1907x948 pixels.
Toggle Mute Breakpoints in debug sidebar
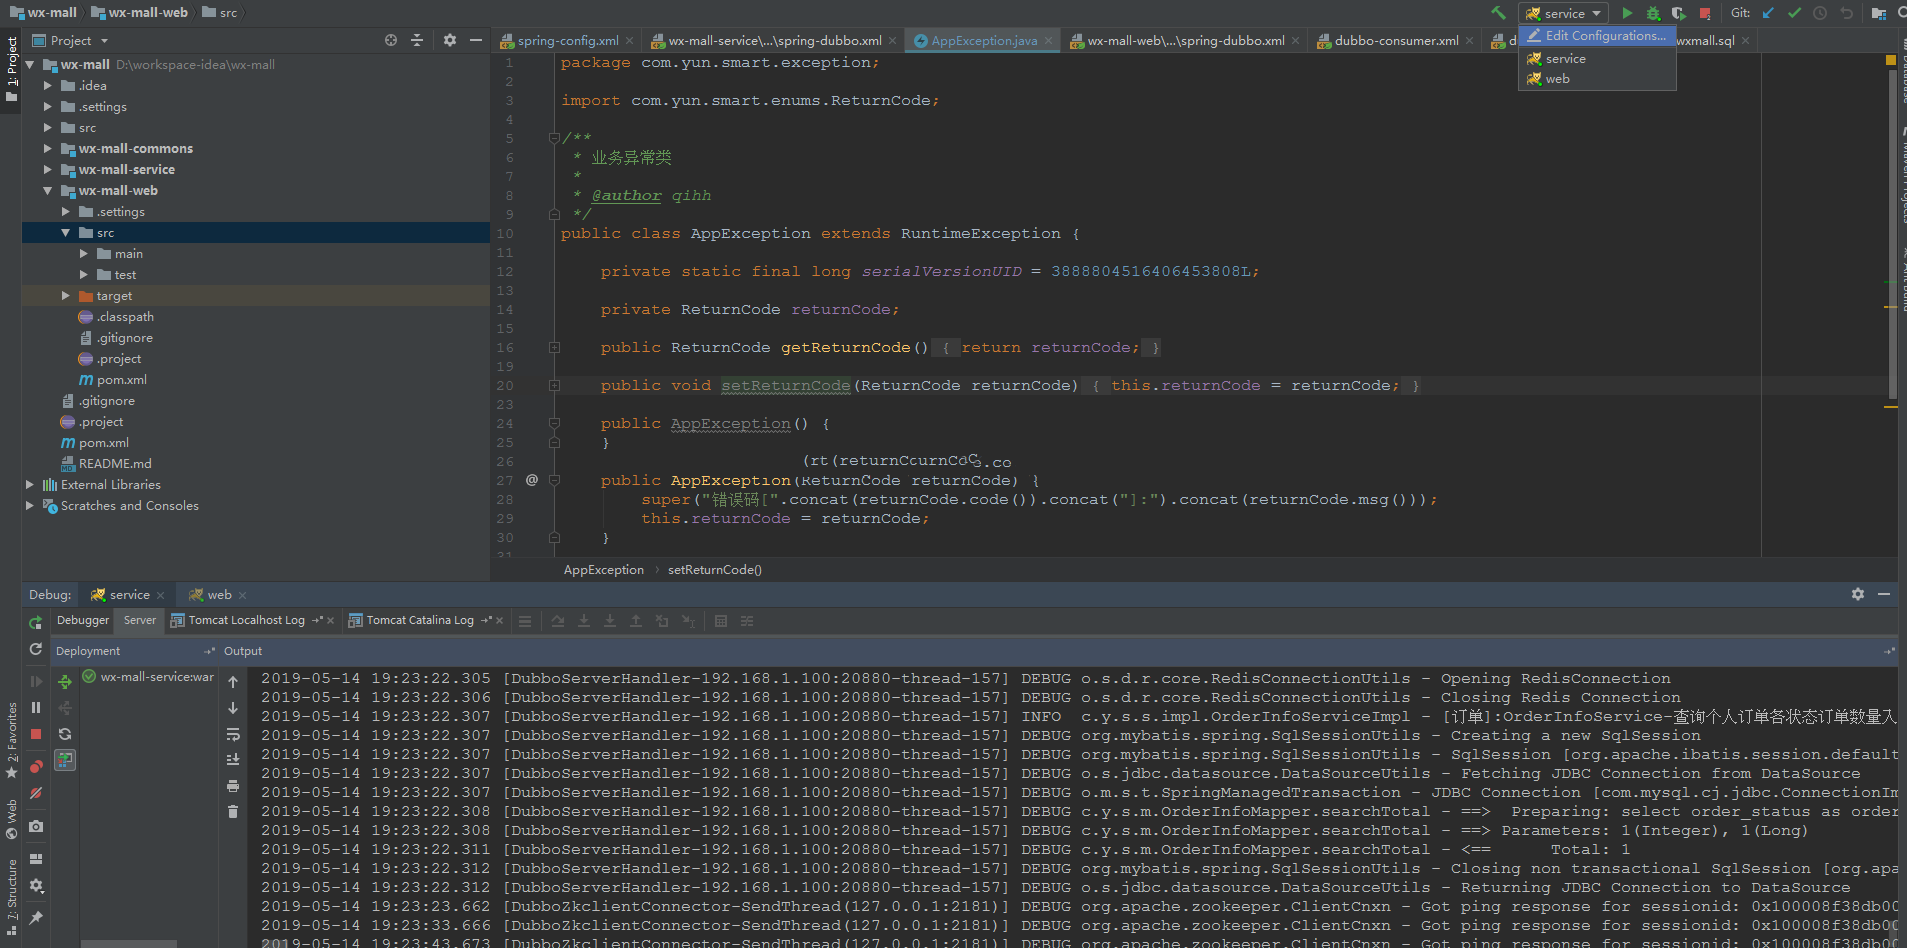coord(36,793)
